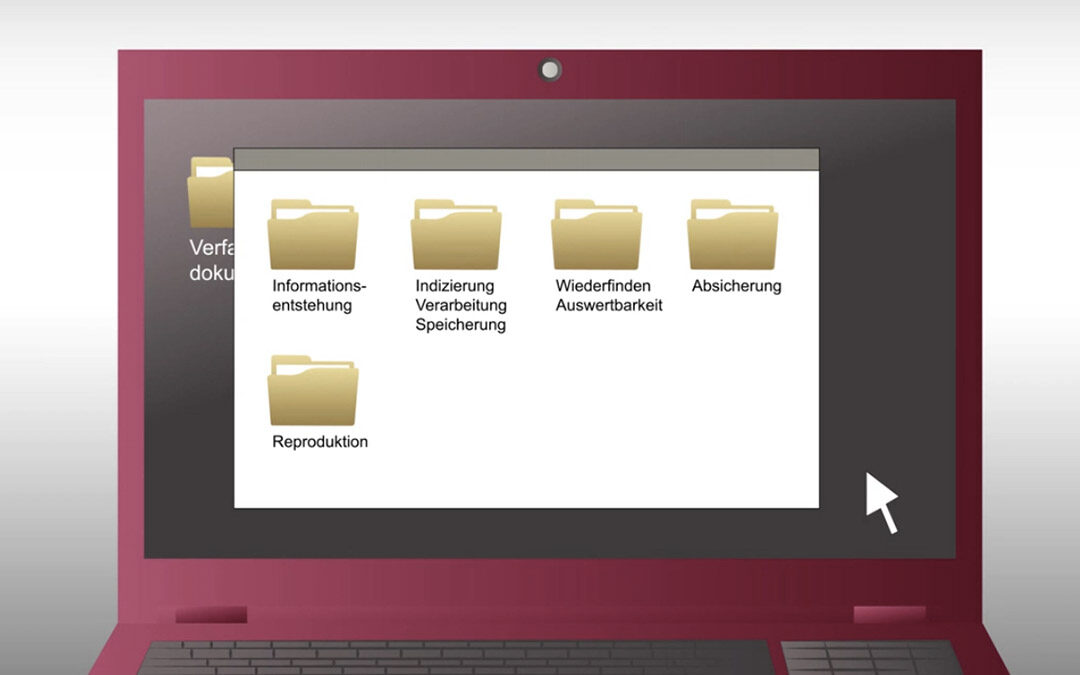The height and width of the screenshot is (675, 1080).
Task: Click the Indizierung Verarbeitung Speicherung label
Action: (461, 305)
